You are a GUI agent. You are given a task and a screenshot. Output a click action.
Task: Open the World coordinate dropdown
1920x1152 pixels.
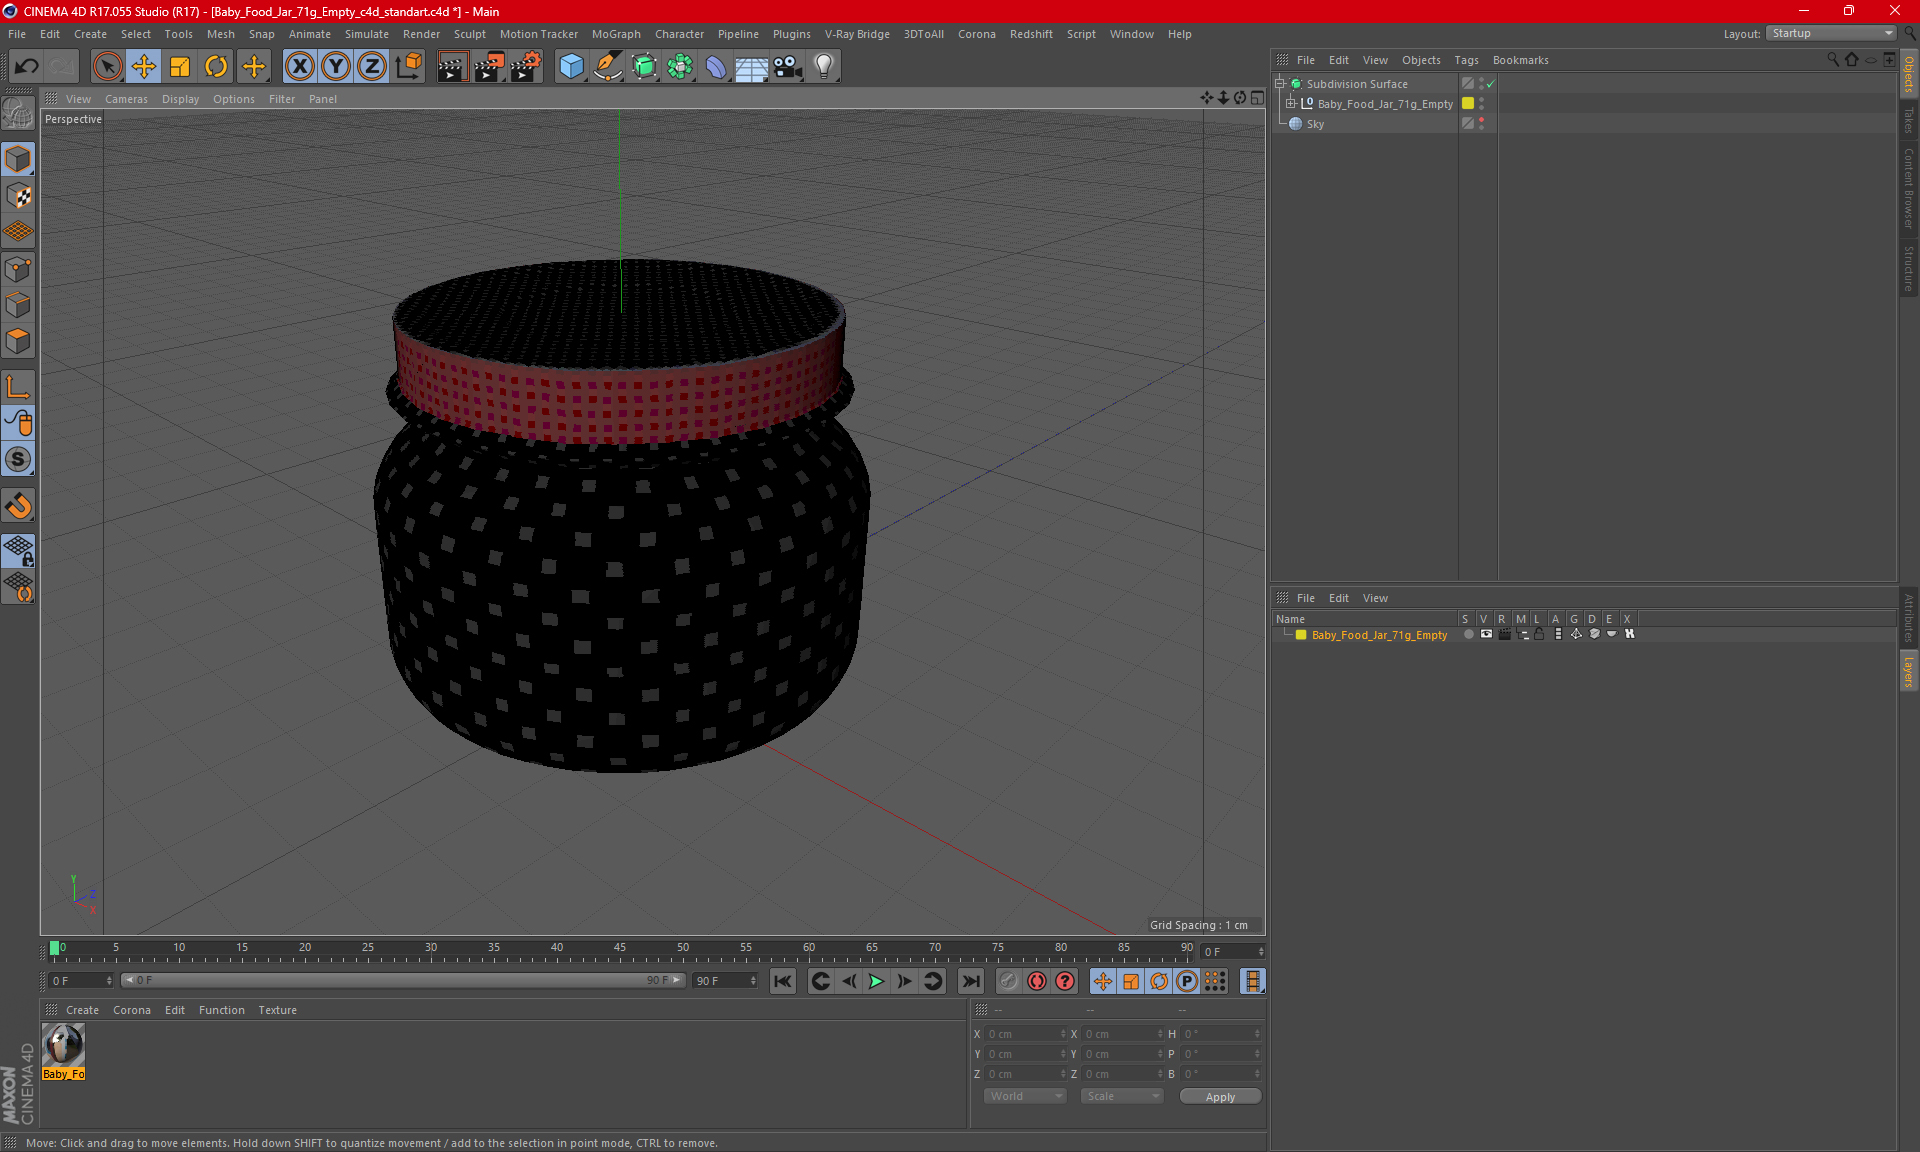pyautogui.click(x=1026, y=1097)
